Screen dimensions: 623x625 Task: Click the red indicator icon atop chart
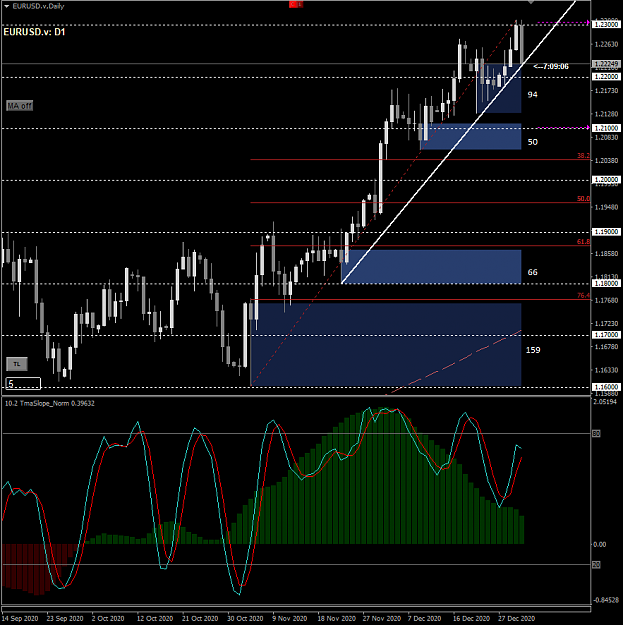(296, 4)
